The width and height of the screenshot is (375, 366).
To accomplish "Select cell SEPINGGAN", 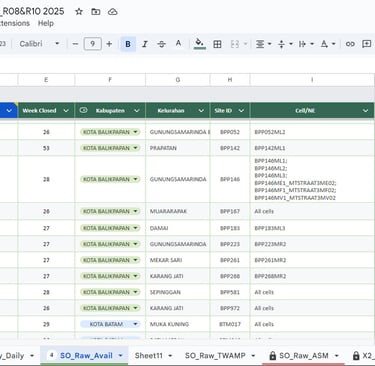I will pyautogui.click(x=178, y=292).
